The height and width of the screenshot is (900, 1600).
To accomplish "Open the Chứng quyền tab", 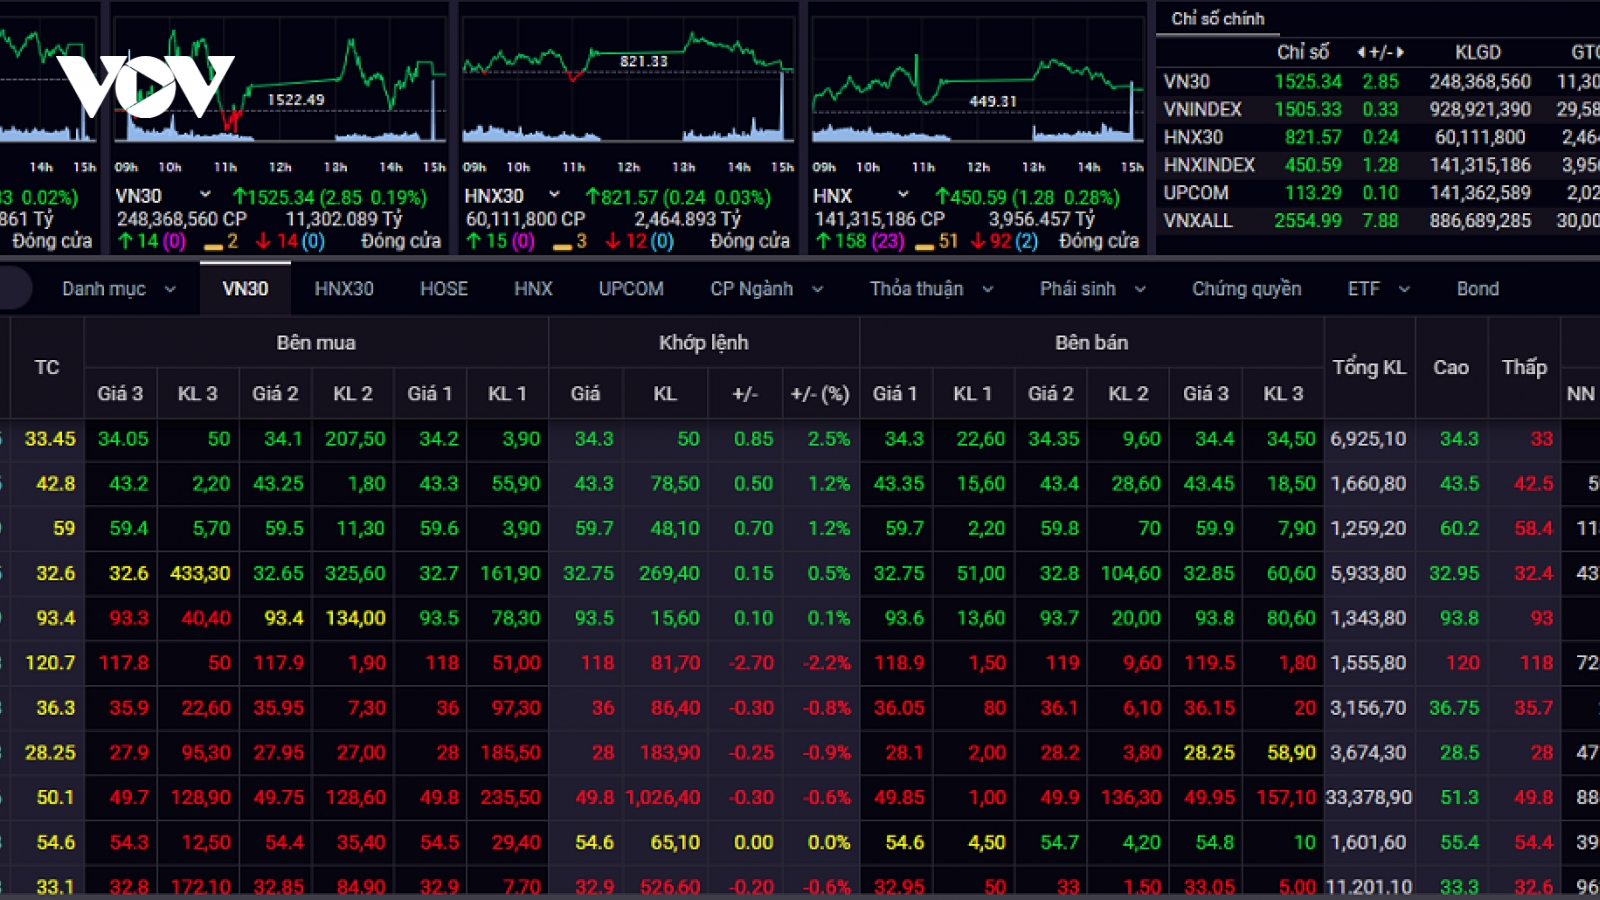I will coord(1247,289).
